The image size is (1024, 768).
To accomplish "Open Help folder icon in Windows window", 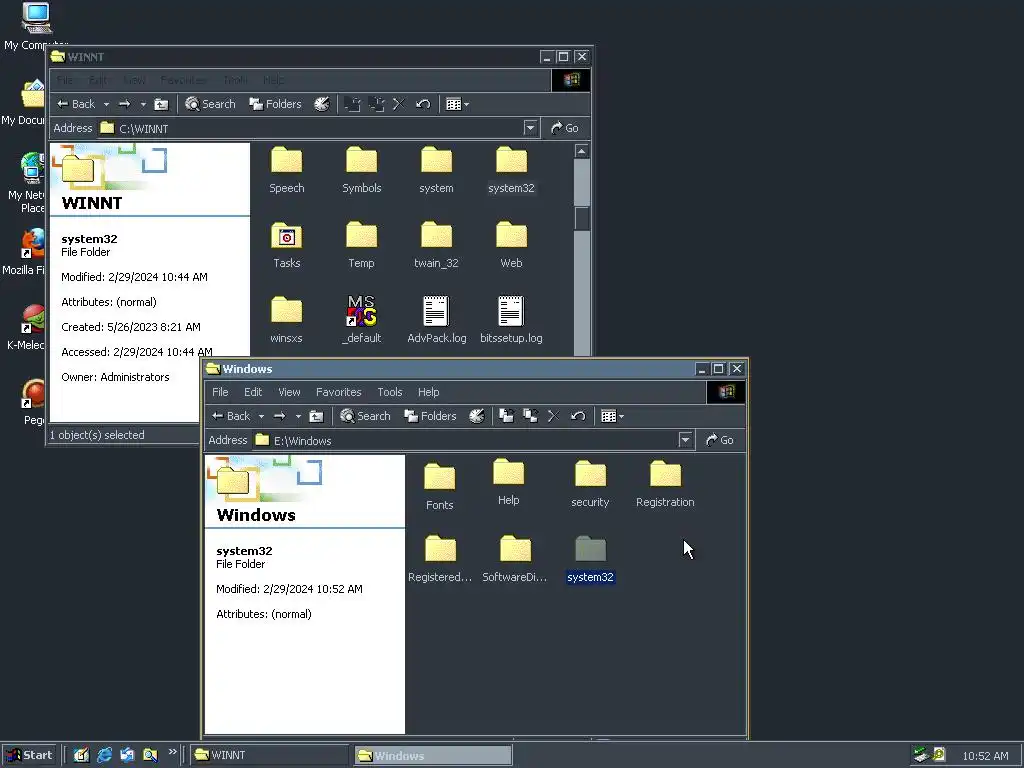I will pyautogui.click(x=508, y=482).
